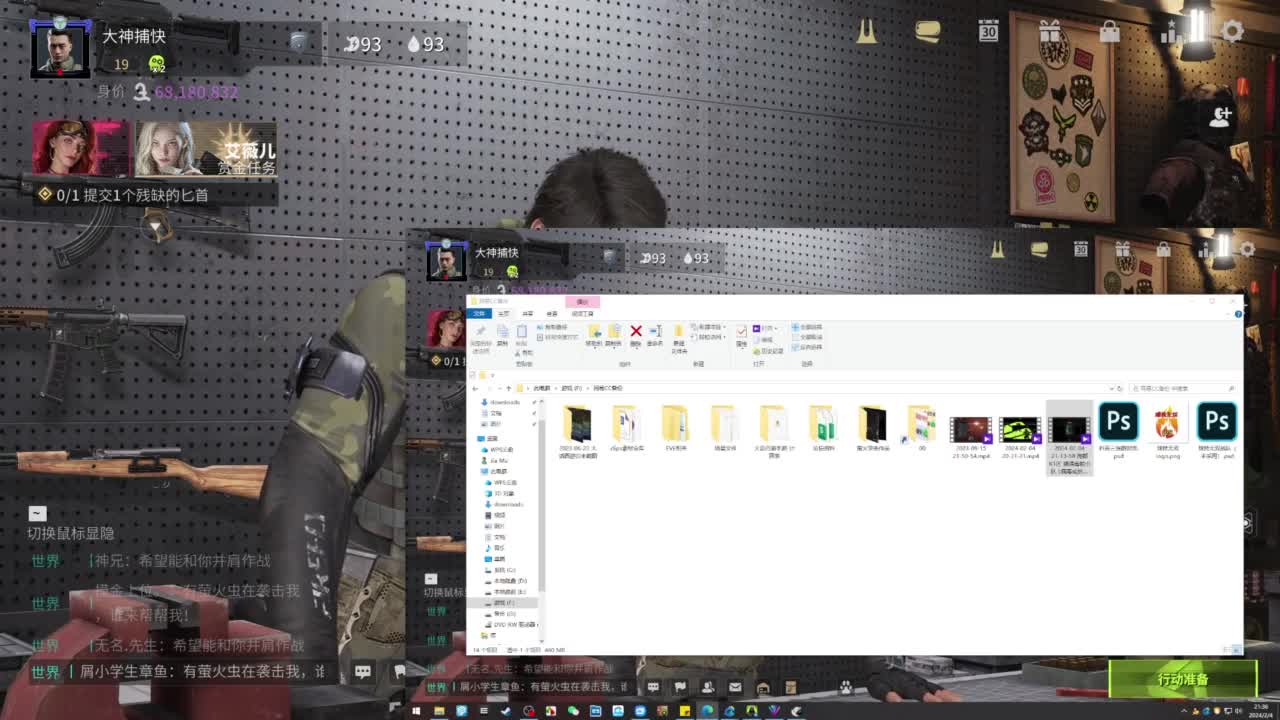This screenshot has height=720, width=1280.
Task: Click the address bar path 游戏 (F:)
Action: pos(572,388)
